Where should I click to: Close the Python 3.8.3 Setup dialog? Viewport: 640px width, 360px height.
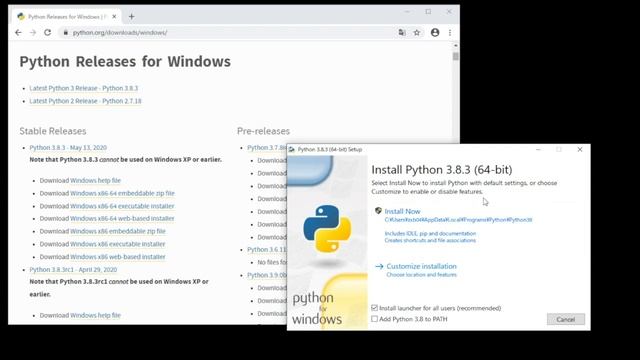point(580,149)
